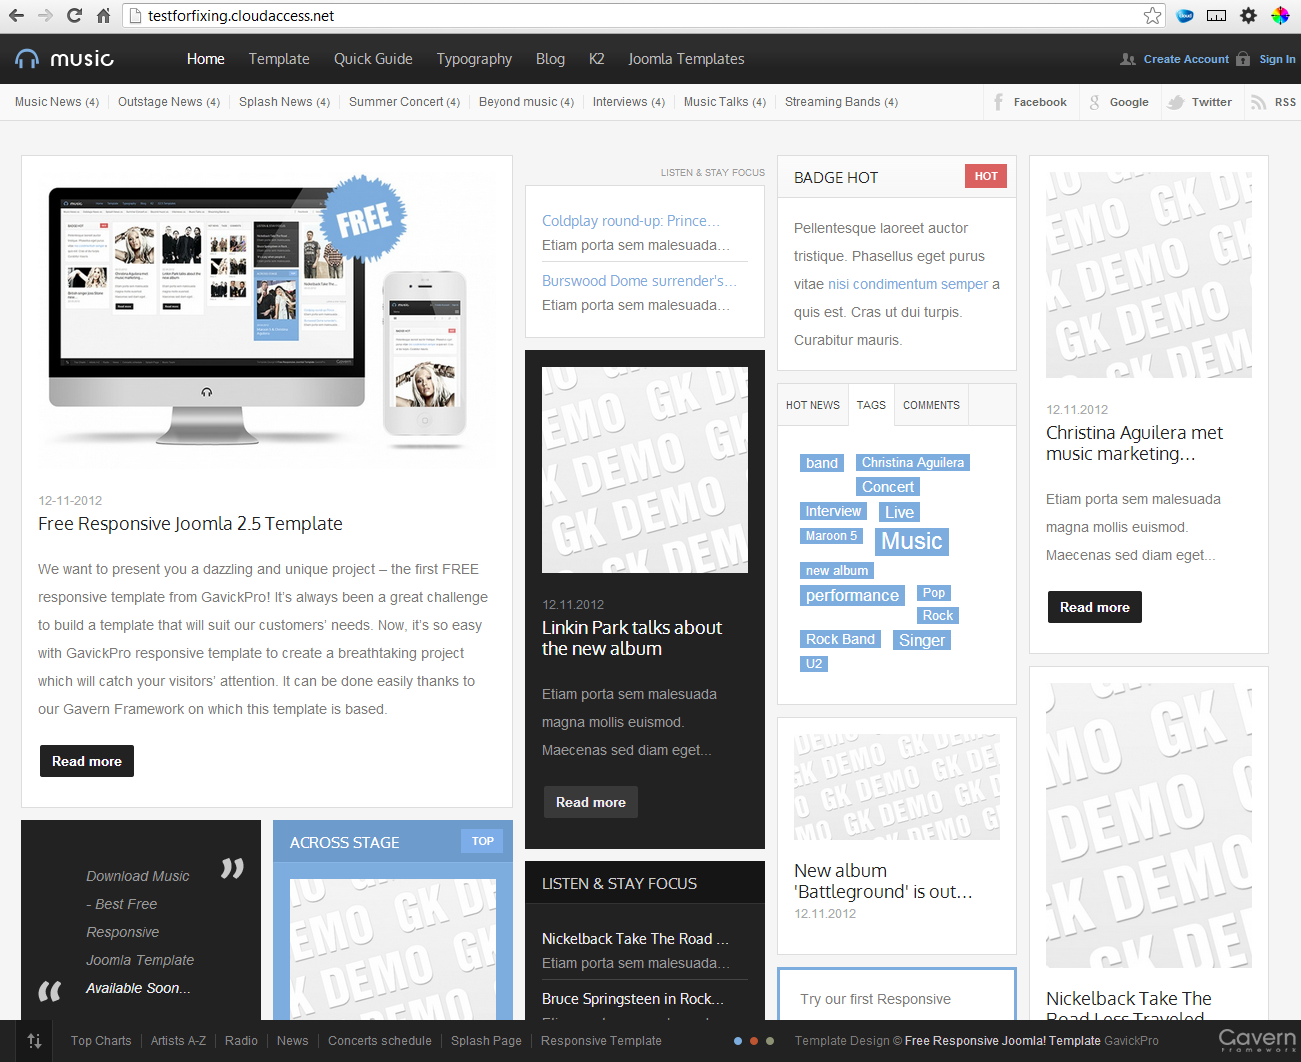This screenshot has width=1301, height=1062.
Task: Go forward with the browser forward arrow
Action: 45,15
